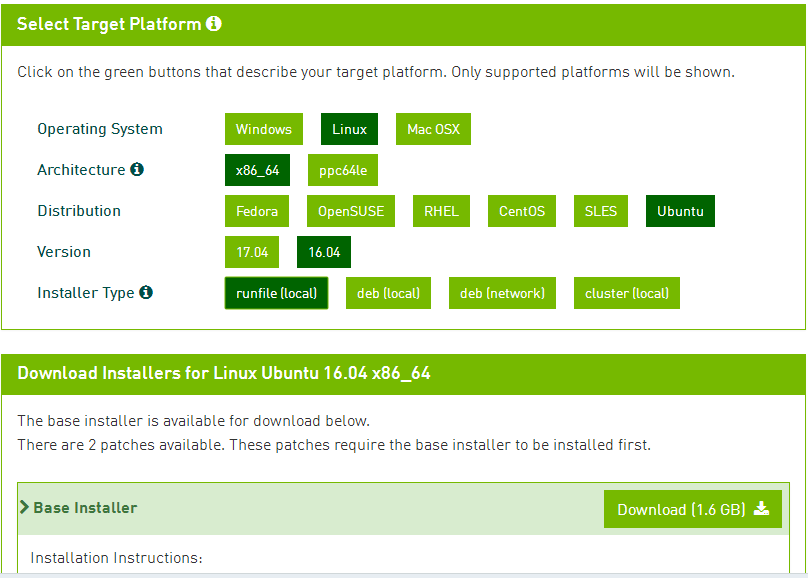This screenshot has height=578, width=808.
Task: Show Installer Type info tooltip icon
Action: pyautogui.click(x=146, y=293)
